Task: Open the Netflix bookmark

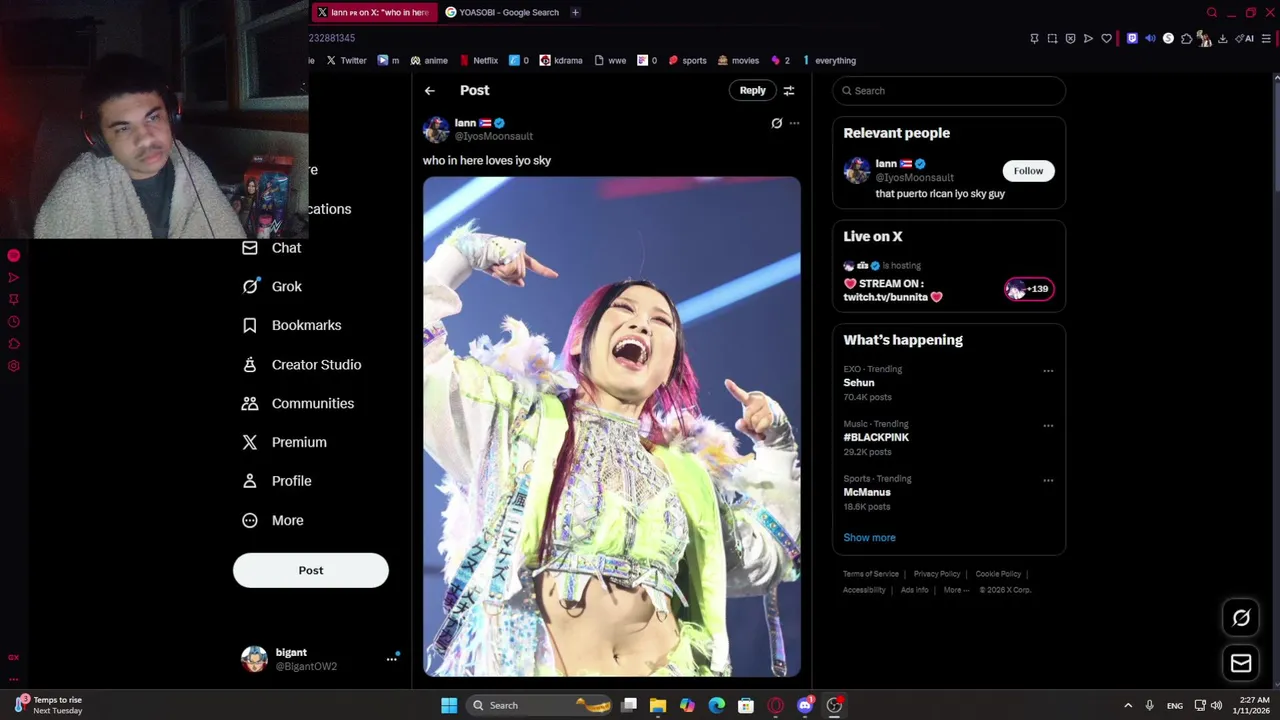Action: pyautogui.click(x=477, y=61)
